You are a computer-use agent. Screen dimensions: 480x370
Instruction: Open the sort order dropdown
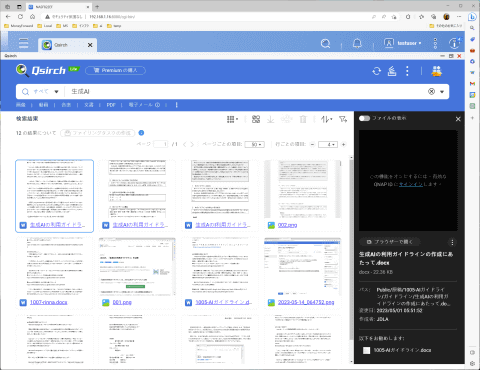click(326, 119)
